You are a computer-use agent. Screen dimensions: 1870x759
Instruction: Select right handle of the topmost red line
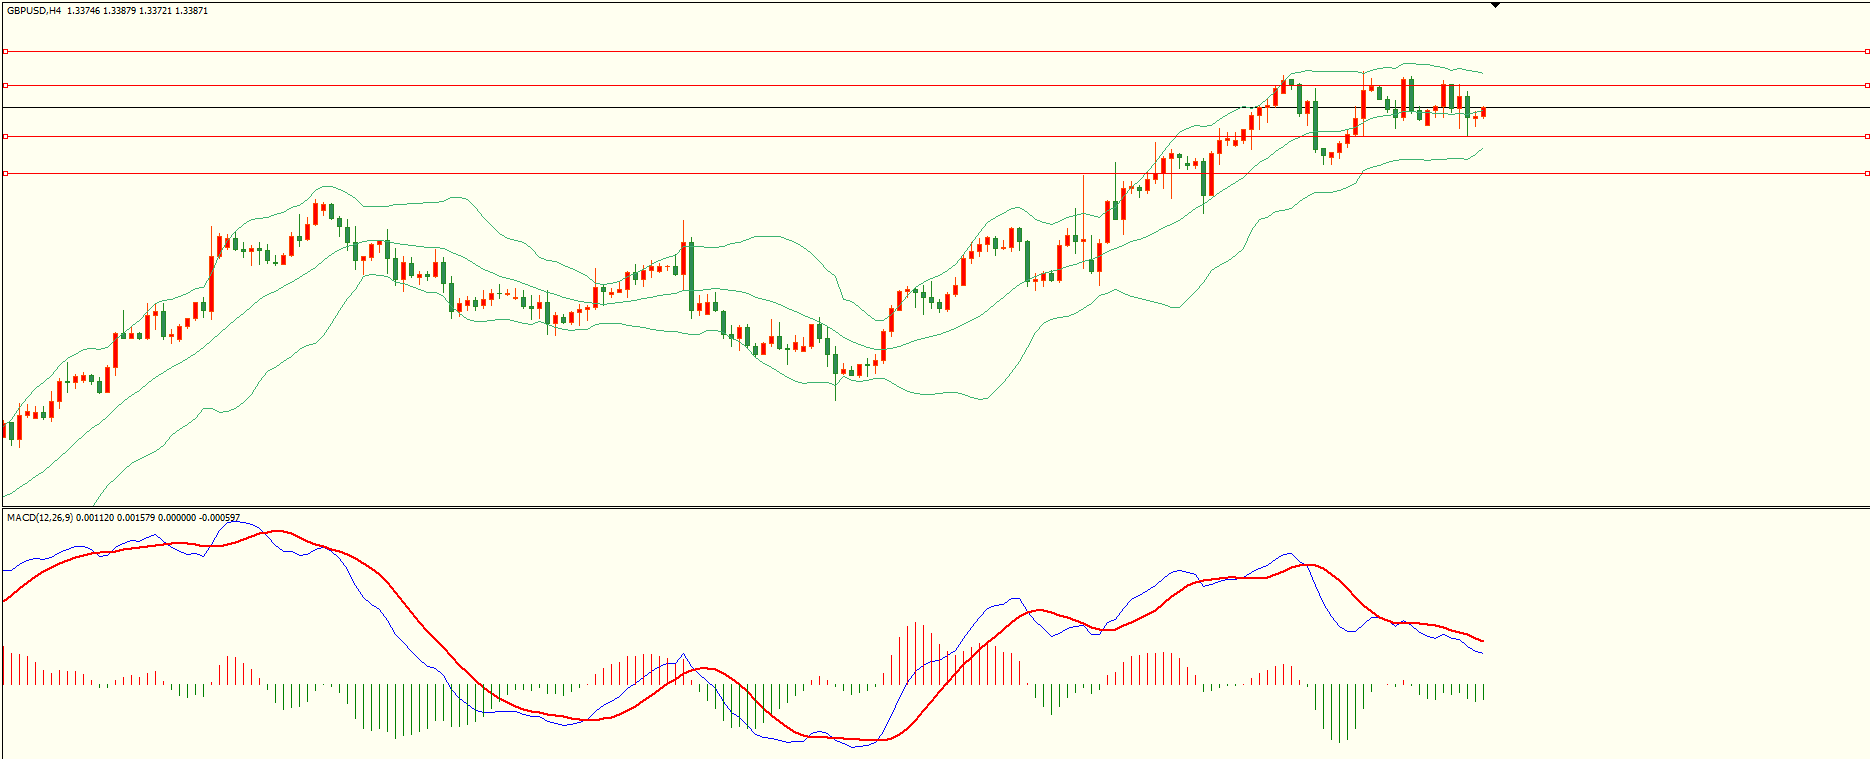(x=1867, y=51)
